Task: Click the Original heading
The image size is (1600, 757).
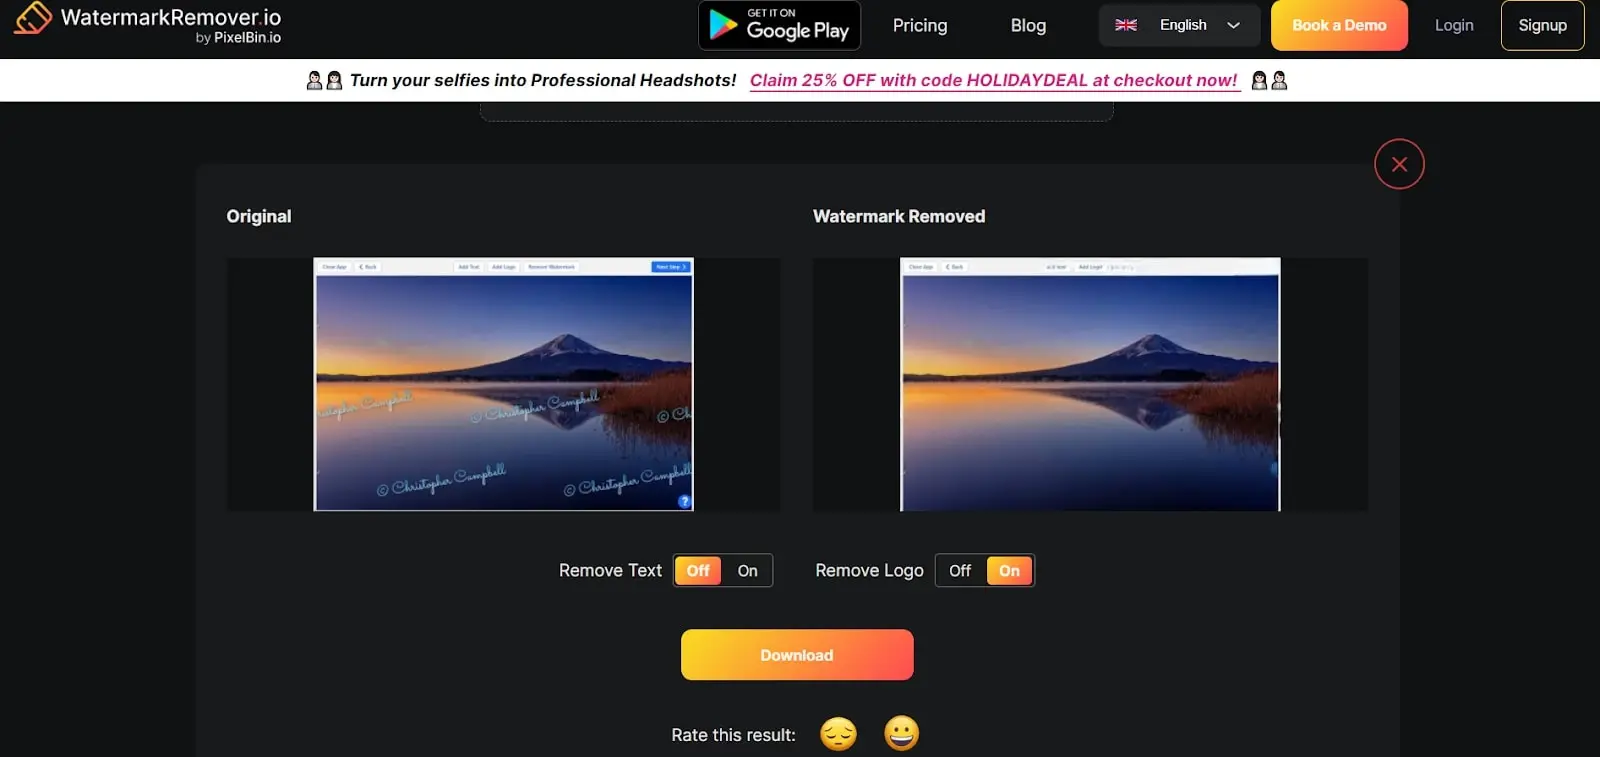Action: click(x=259, y=216)
